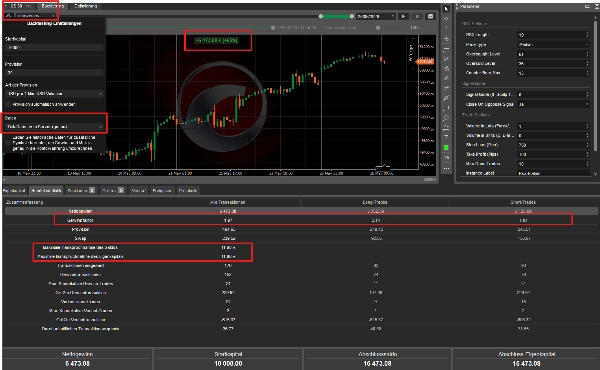Image resolution: width=600 pixels, height=370 pixels.
Task: Open the backtest date range dropdown
Action: pyautogui.click(x=376, y=16)
